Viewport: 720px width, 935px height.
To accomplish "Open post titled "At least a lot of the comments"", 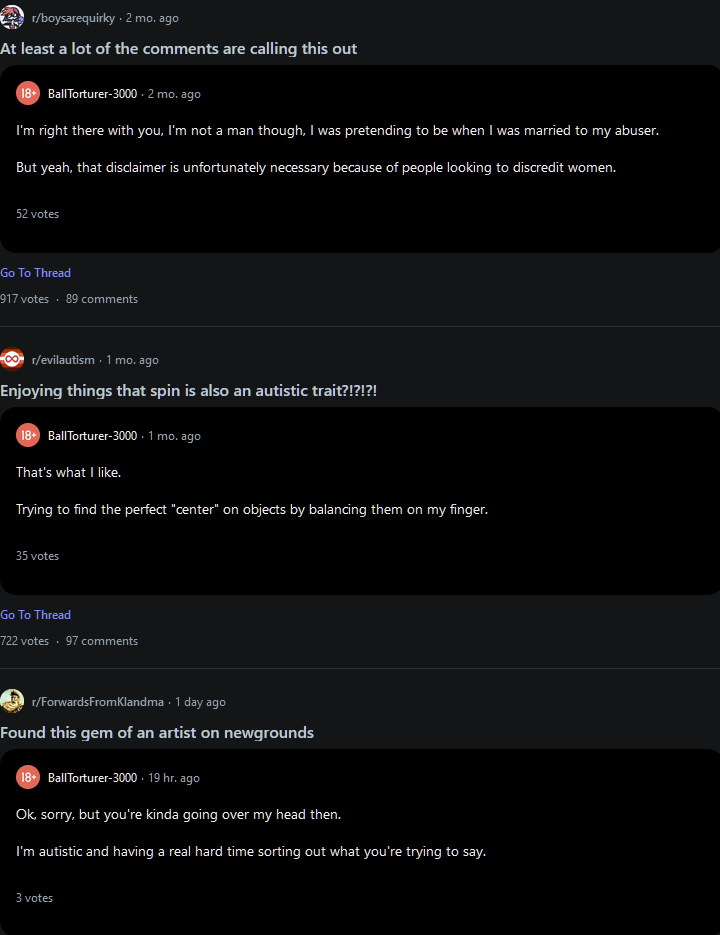I will coord(178,48).
